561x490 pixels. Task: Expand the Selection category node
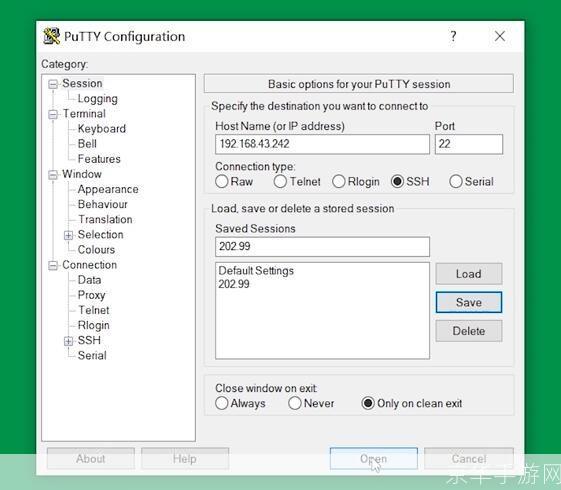[68, 235]
